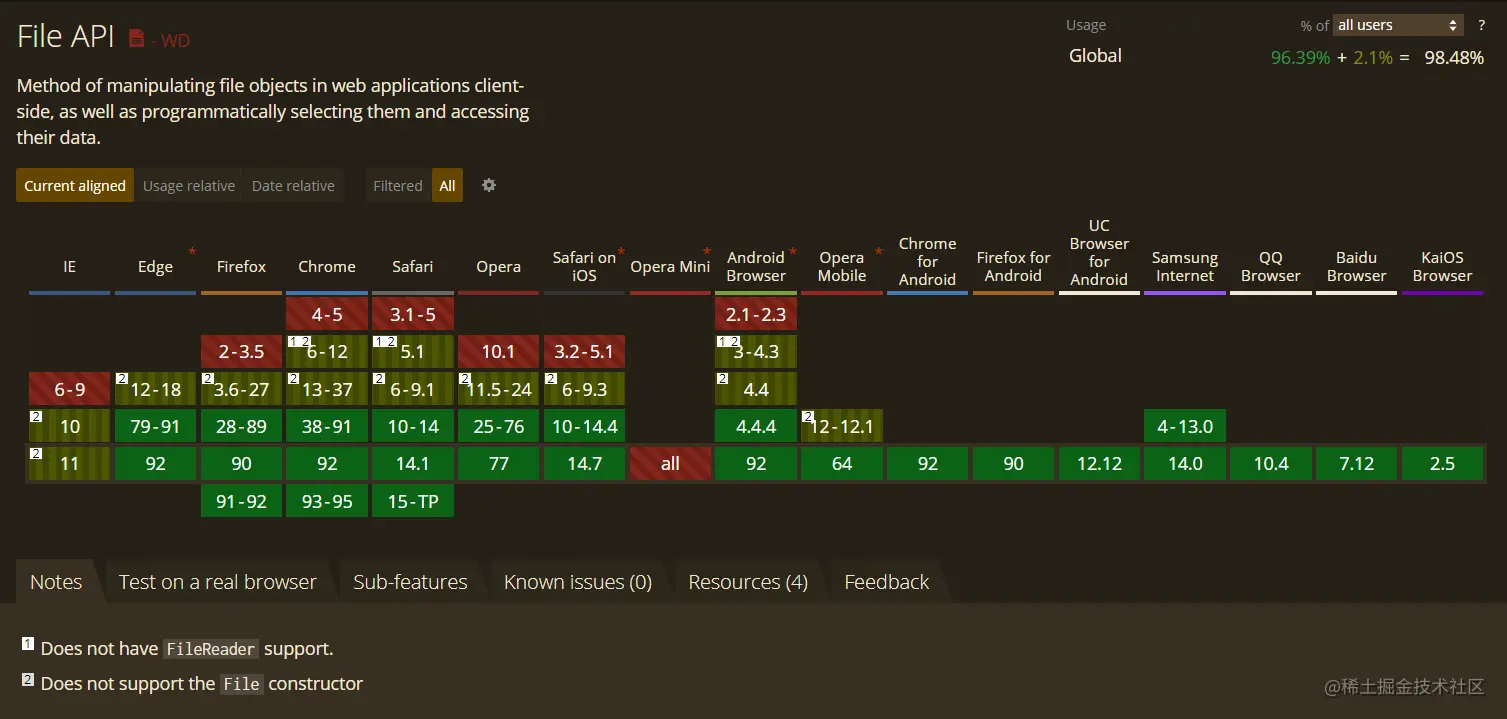Viewport: 1507px width, 719px height.
Task: Click the IE column header
Action: point(70,267)
